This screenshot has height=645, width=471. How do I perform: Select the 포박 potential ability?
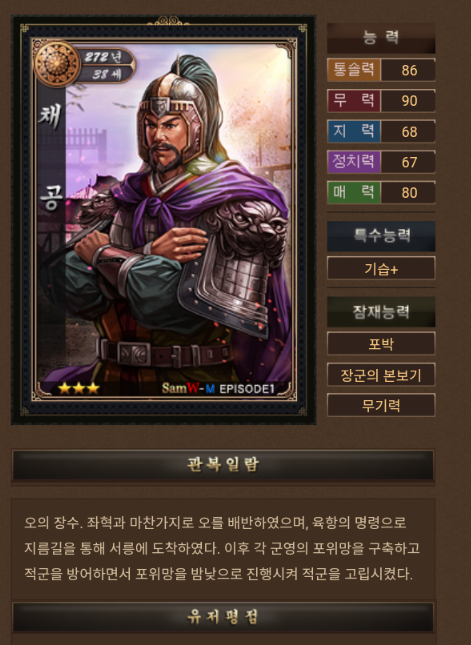pyautogui.click(x=381, y=344)
